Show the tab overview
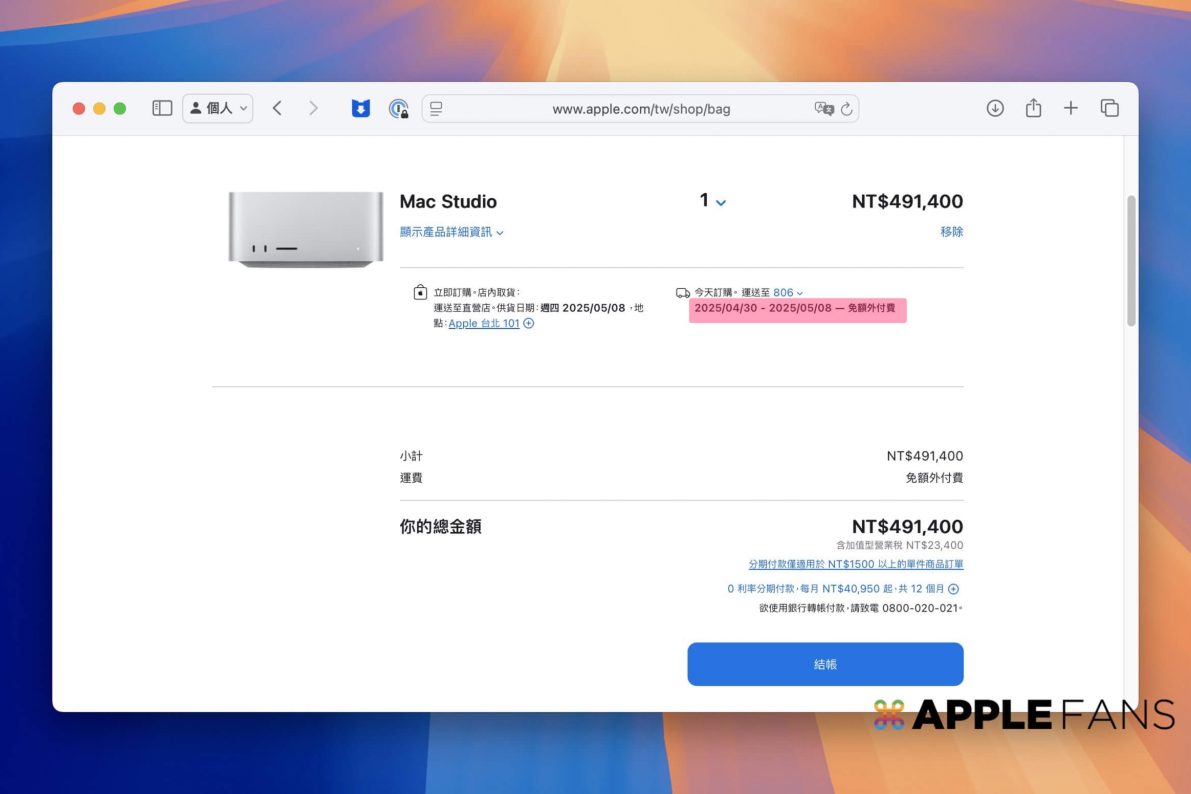 1109,108
